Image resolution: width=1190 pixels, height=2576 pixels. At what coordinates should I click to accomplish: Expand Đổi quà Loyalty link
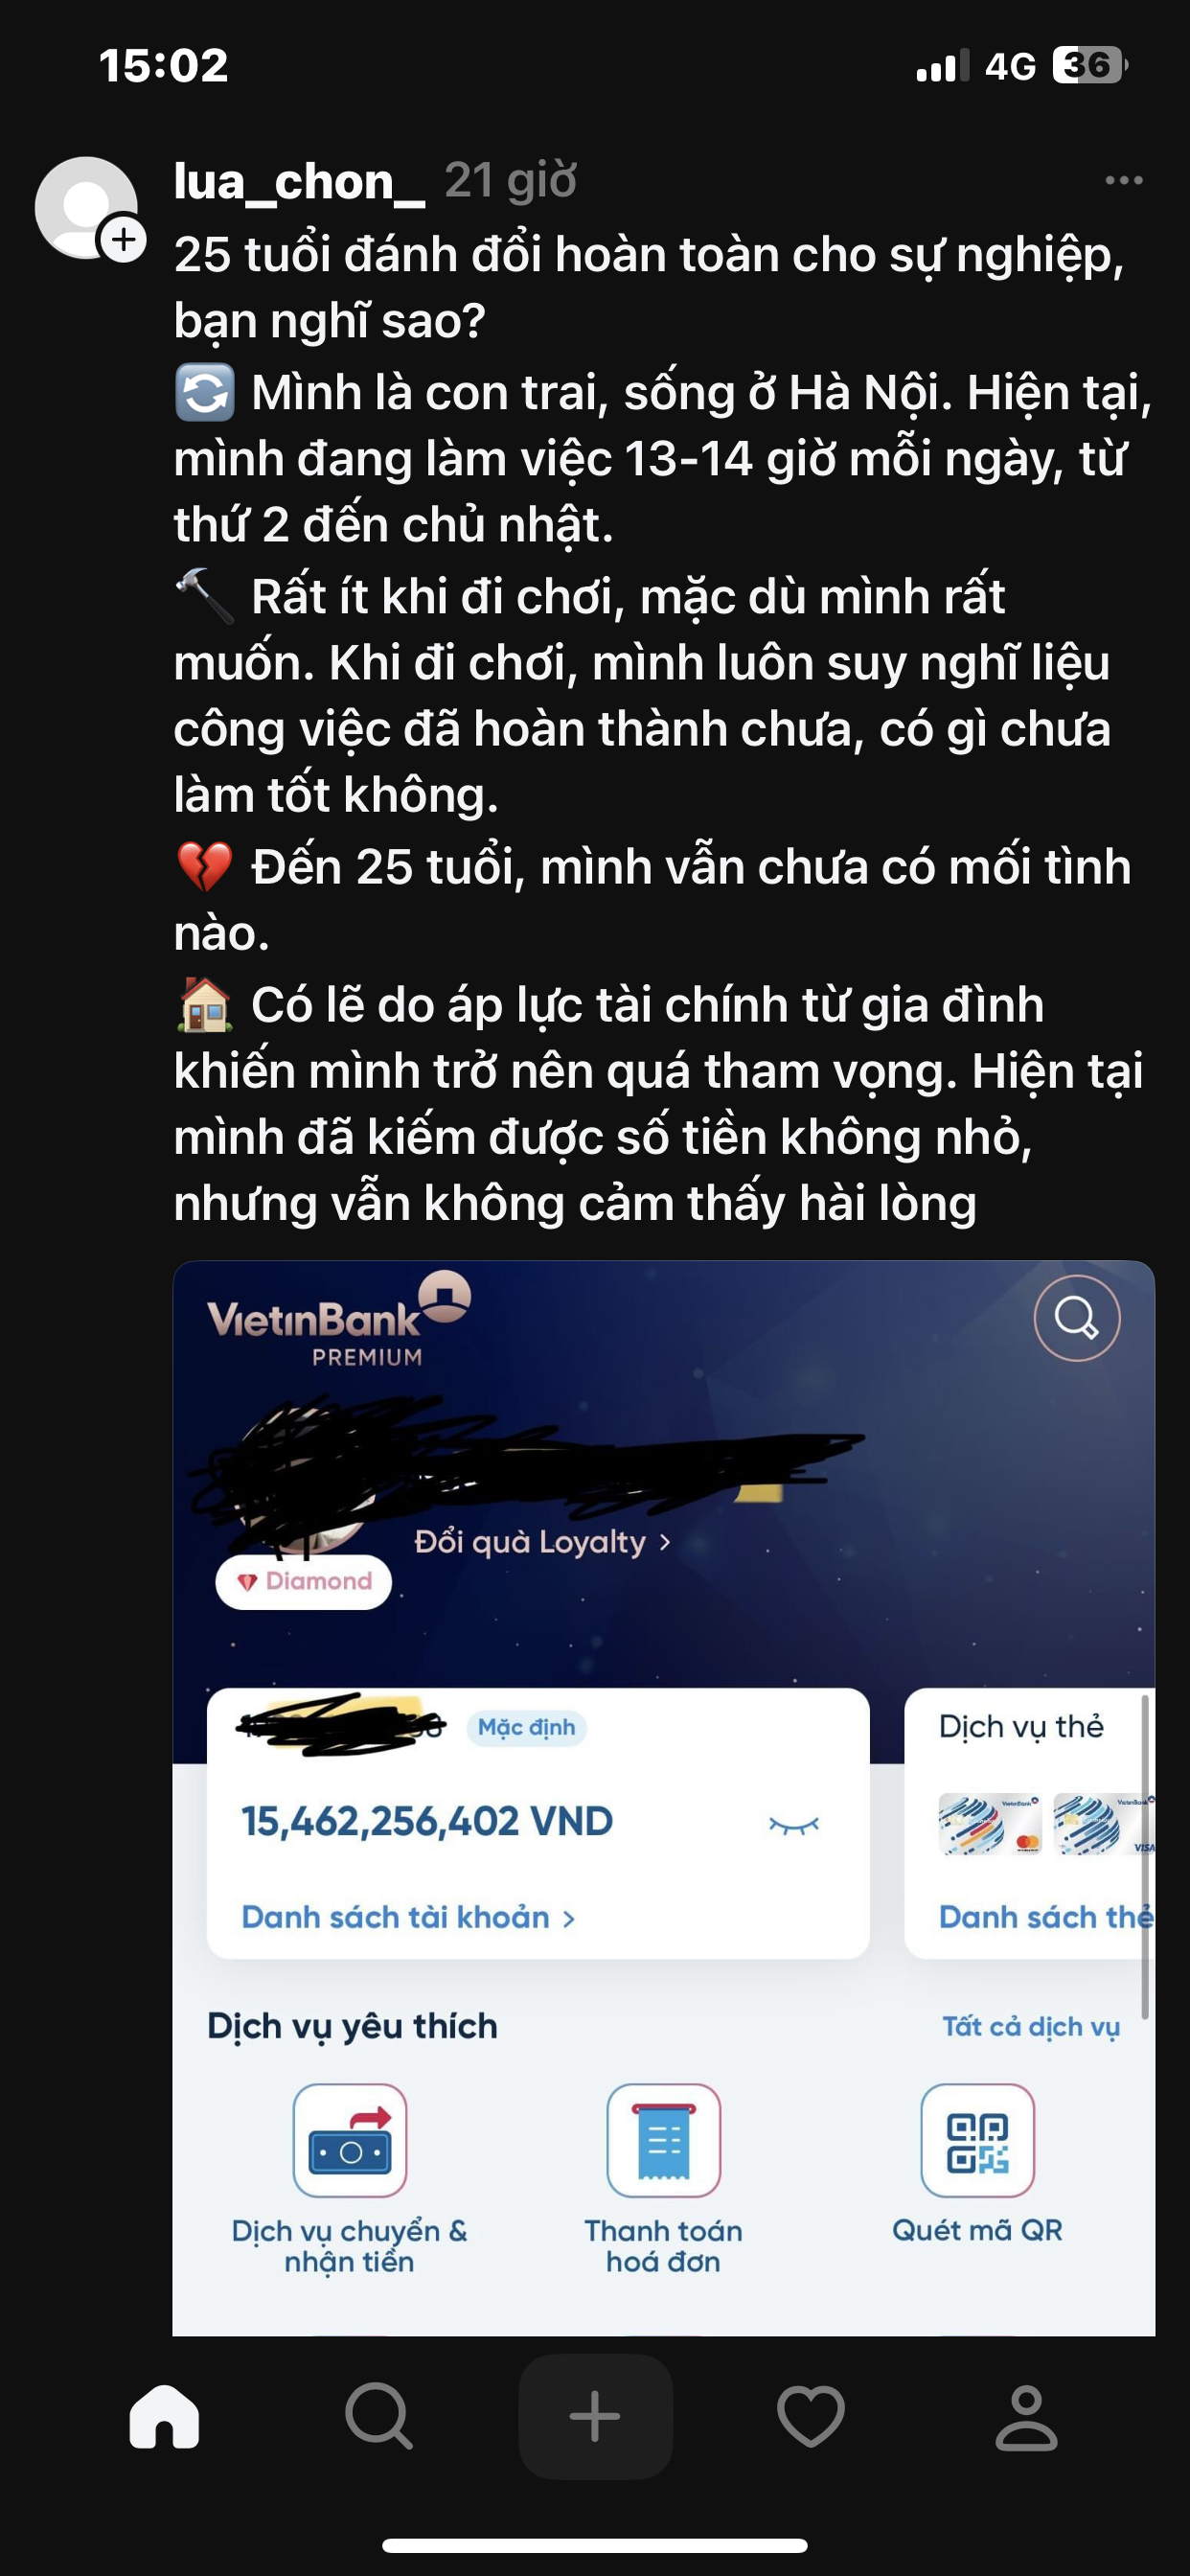542,1542
